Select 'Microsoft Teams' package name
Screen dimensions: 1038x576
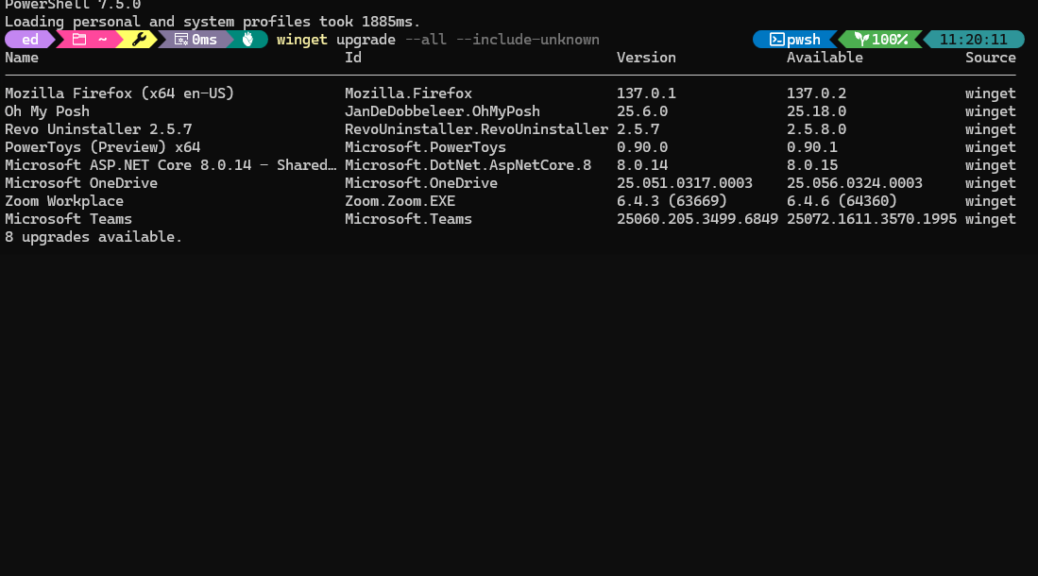coord(68,218)
